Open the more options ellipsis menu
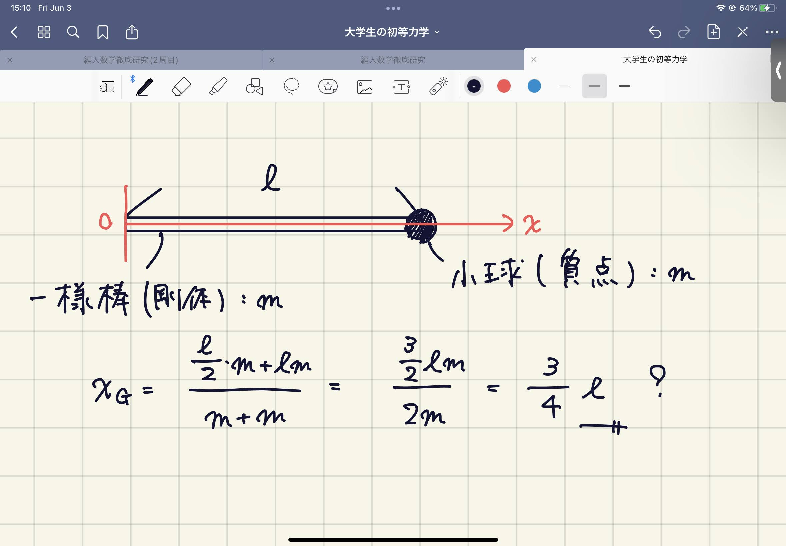 [x=771, y=32]
